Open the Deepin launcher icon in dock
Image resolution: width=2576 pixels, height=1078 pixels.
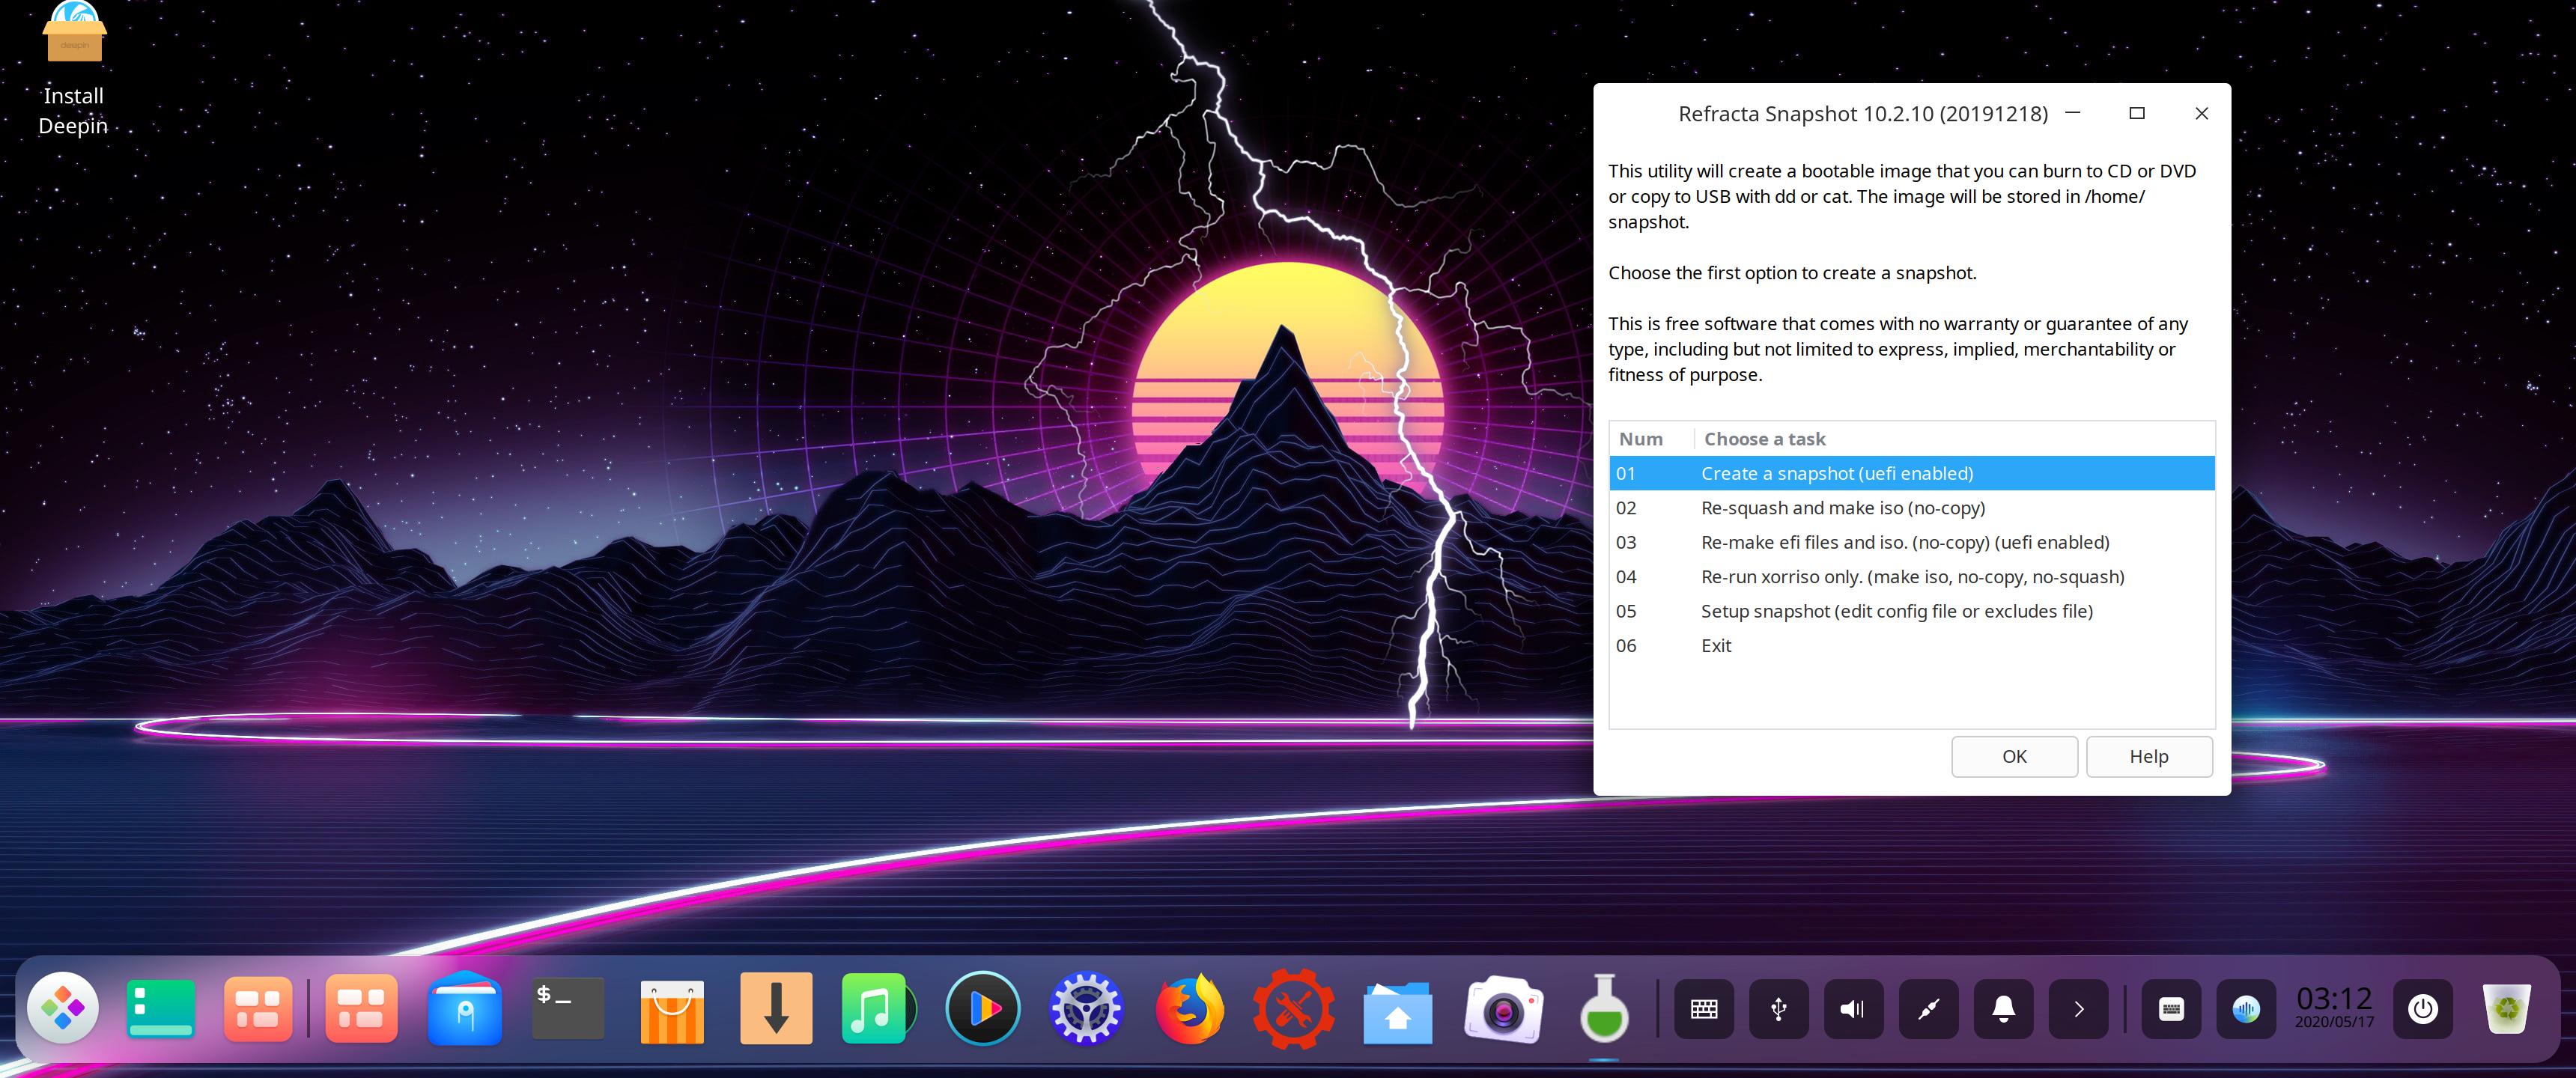63,1008
